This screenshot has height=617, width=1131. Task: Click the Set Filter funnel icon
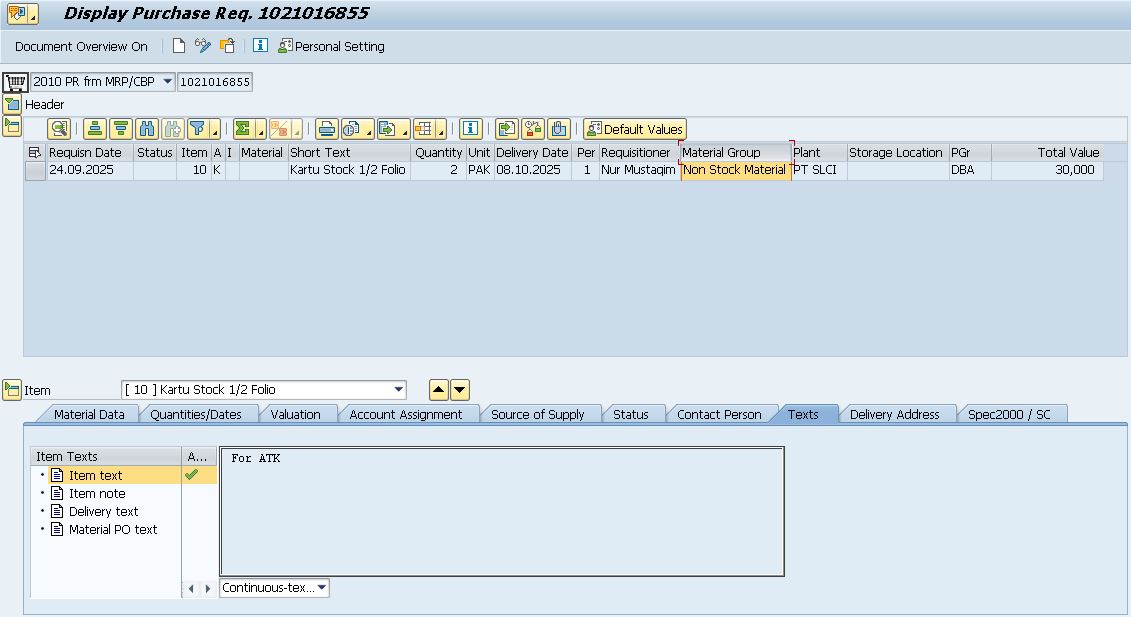click(x=198, y=129)
